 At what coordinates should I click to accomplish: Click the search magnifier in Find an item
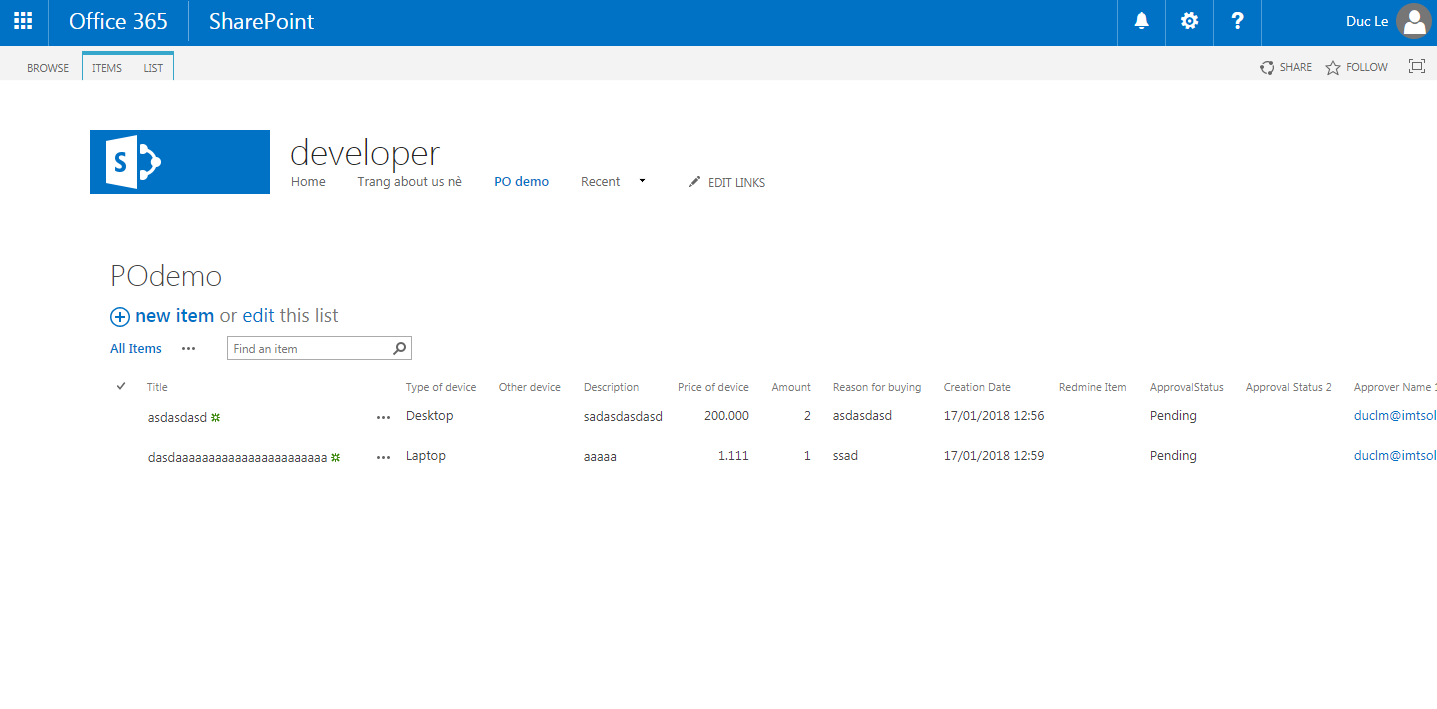399,348
